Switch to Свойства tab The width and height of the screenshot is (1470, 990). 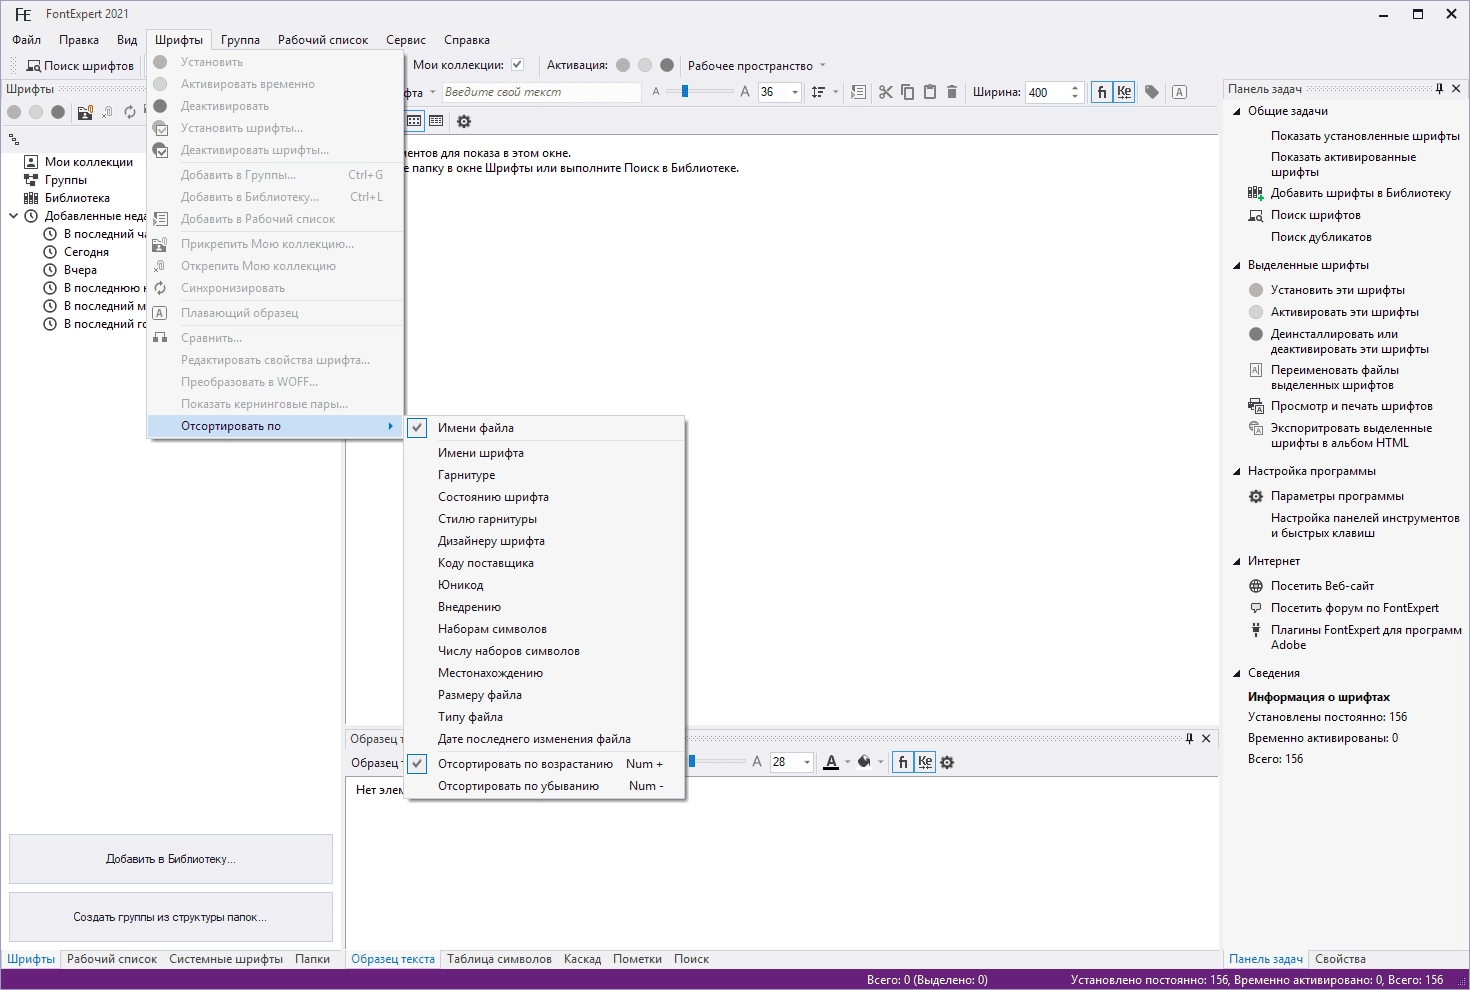(x=1340, y=959)
